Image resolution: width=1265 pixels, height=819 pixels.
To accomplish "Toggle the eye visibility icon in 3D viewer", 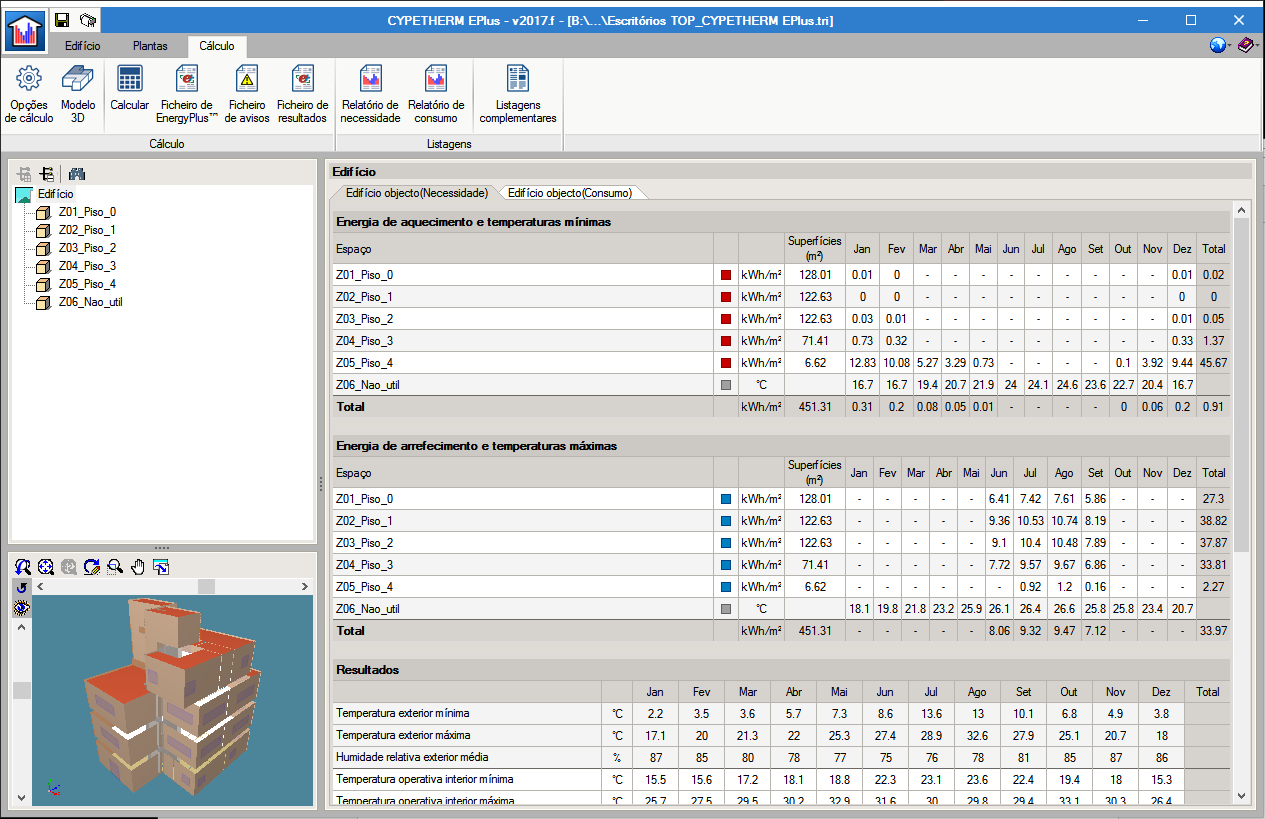I will coord(22,607).
